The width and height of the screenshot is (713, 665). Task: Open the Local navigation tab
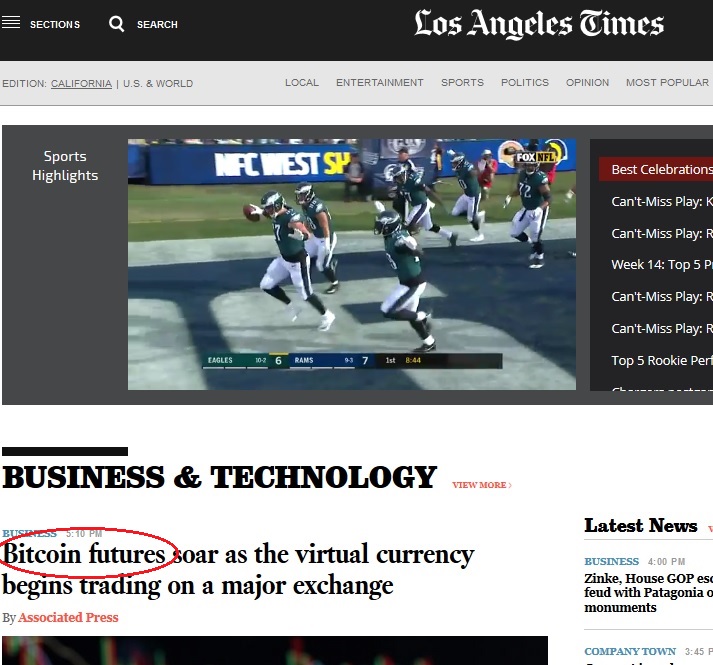[x=301, y=83]
